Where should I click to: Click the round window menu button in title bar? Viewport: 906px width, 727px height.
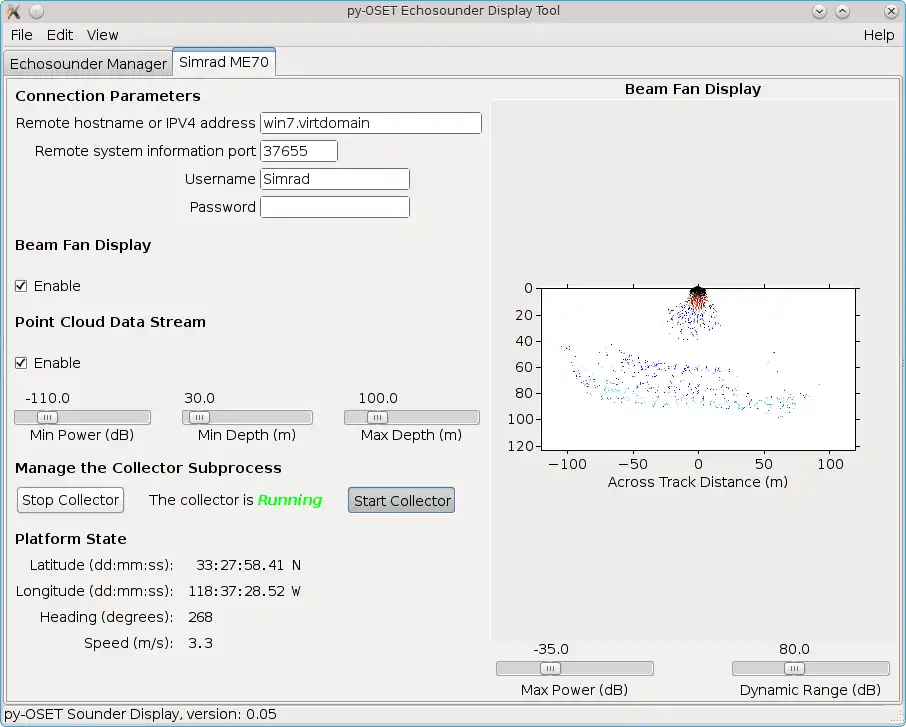tap(36, 11)
